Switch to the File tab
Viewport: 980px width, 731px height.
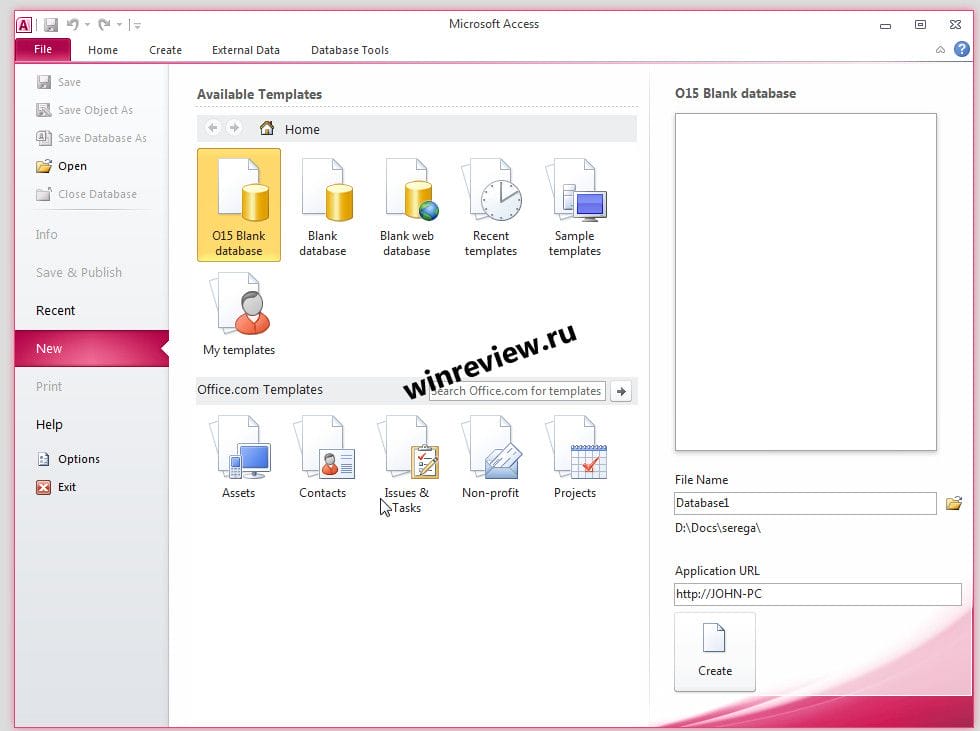click(x=43, y=49)
